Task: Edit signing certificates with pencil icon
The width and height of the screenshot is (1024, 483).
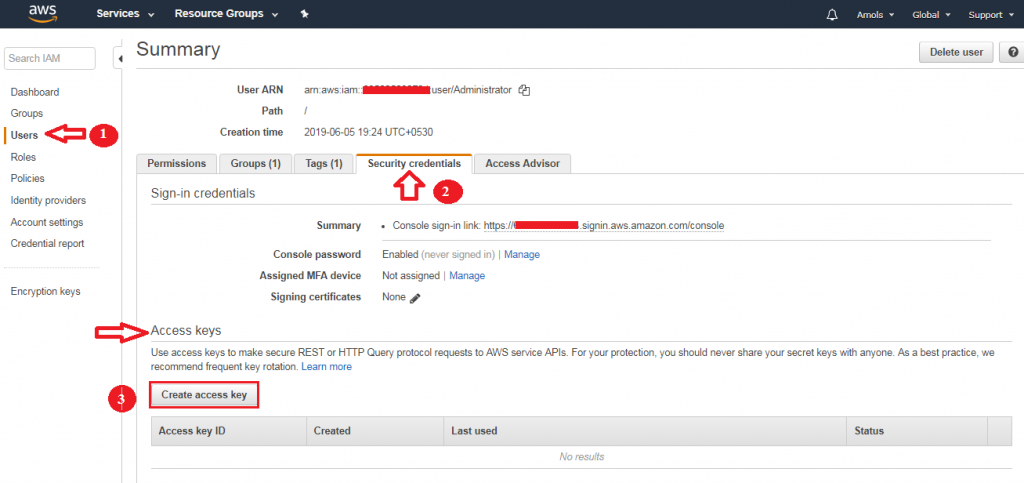Action: [x=415, y=298]
